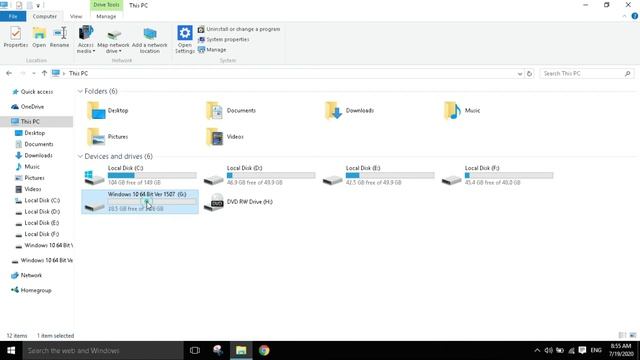Viewport: 640px width, 360px height.
Task: Click Local Disk (E:) usage bar
Action: [x=390, y=176]
